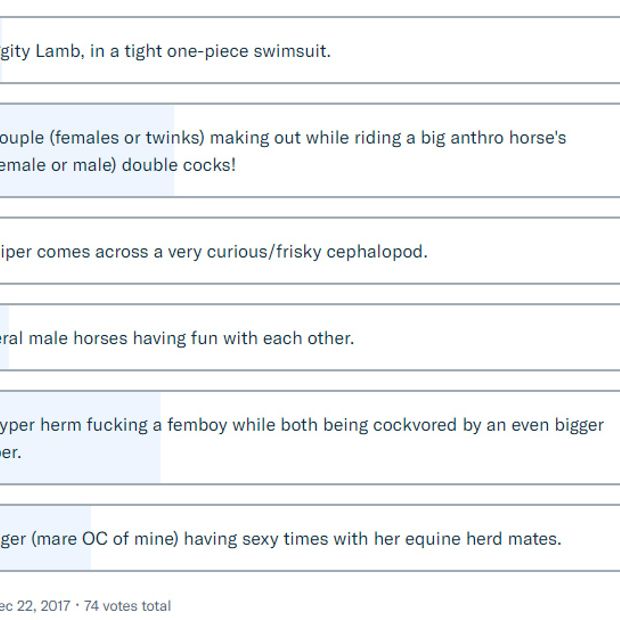
Task: Click the '74 votes total' text
Action: pyautogui.click(x=127, y=605)
